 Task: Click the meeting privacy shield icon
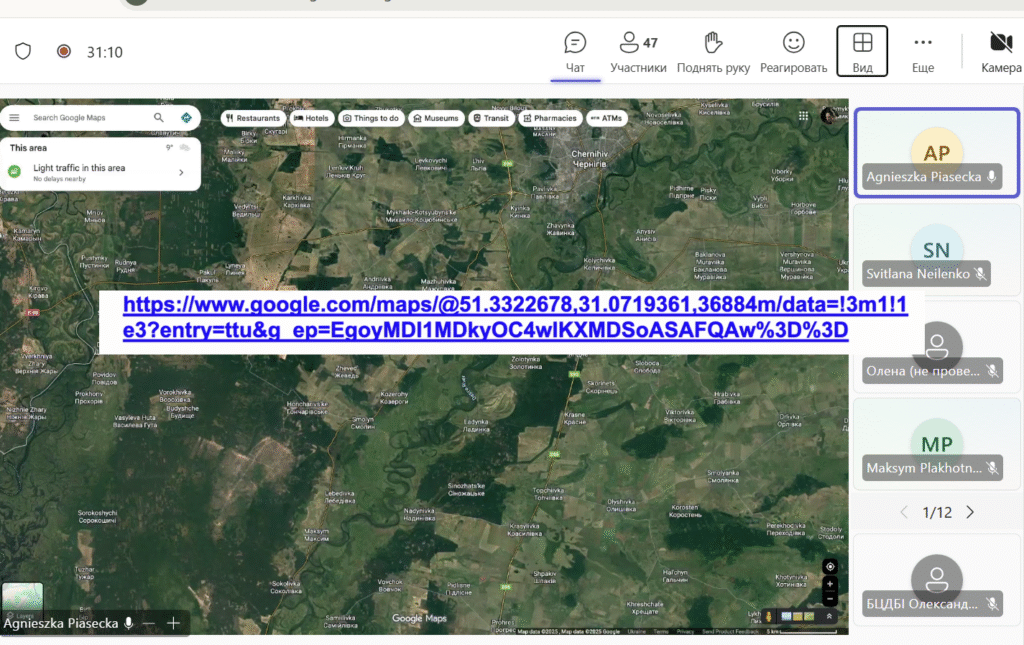tap(23, 51)
